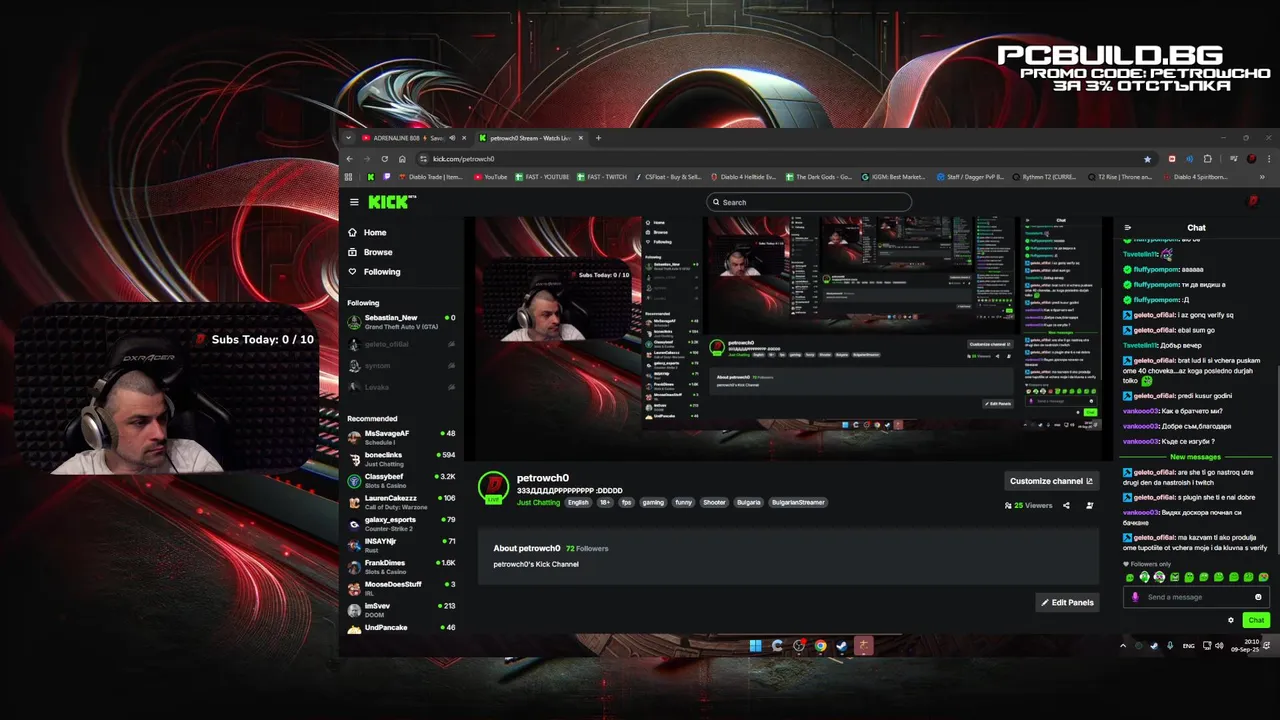Screen dimensions: 1280x720
Task: Open MsSavageAF recommended channel
Action: (x=401, y=437)
